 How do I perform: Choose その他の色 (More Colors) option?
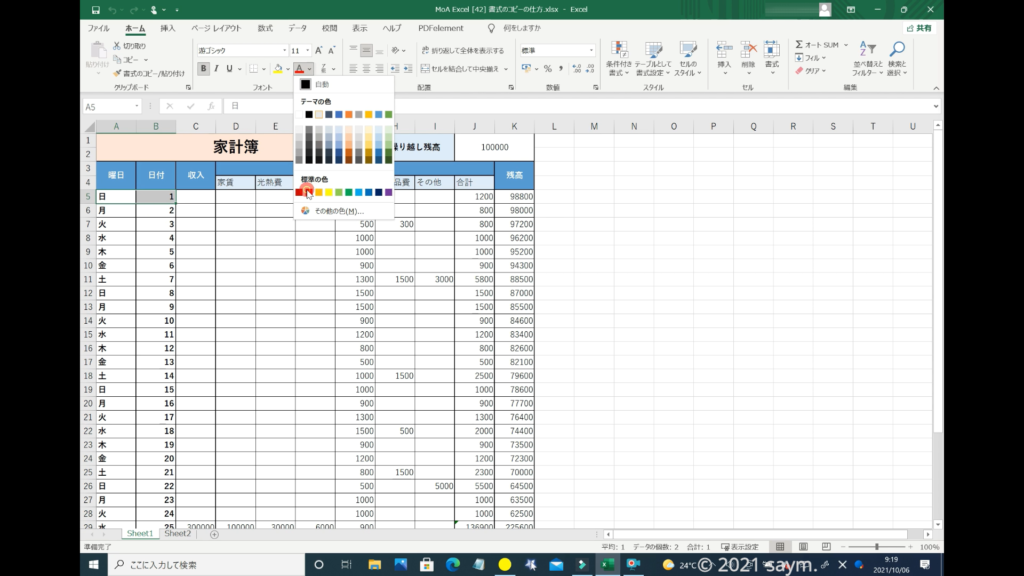click(x=336, y=211)
